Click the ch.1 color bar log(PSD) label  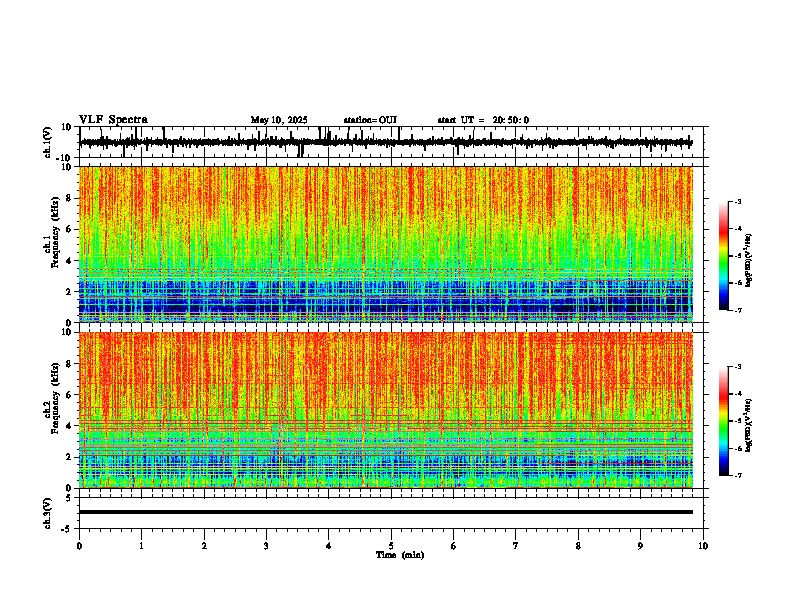[x=749, y=261]
